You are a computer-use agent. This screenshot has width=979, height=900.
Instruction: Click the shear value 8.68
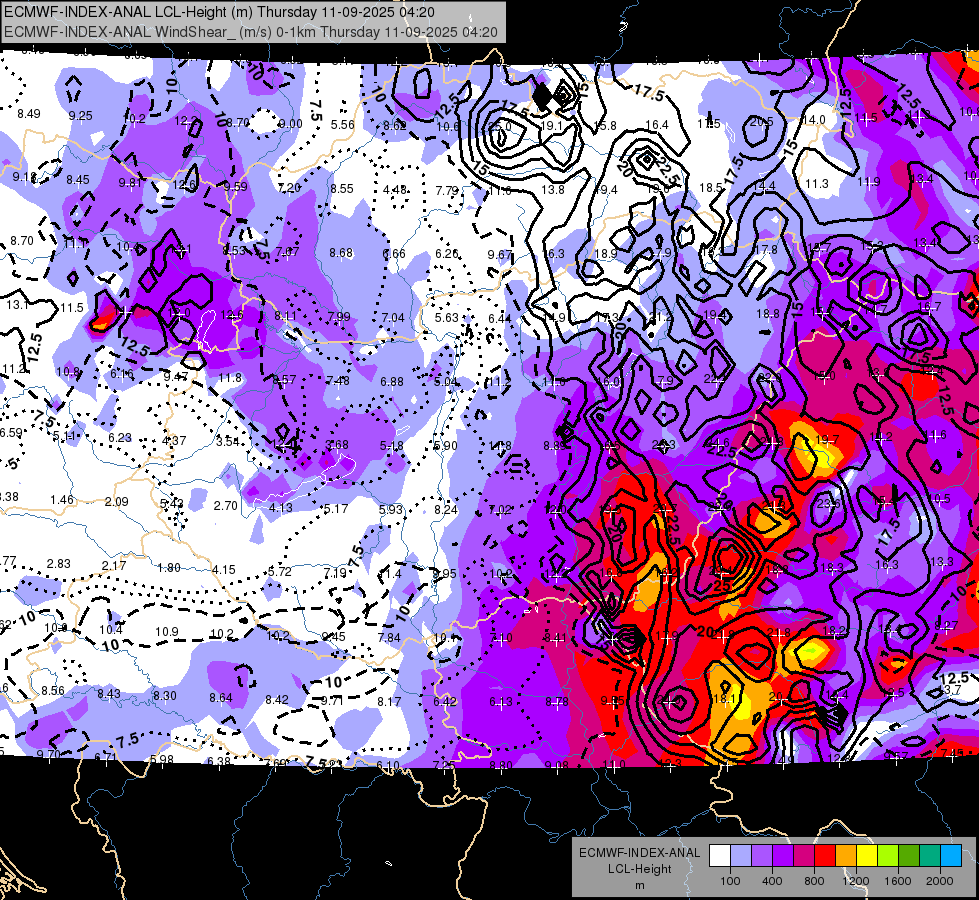tap(341, 253)
